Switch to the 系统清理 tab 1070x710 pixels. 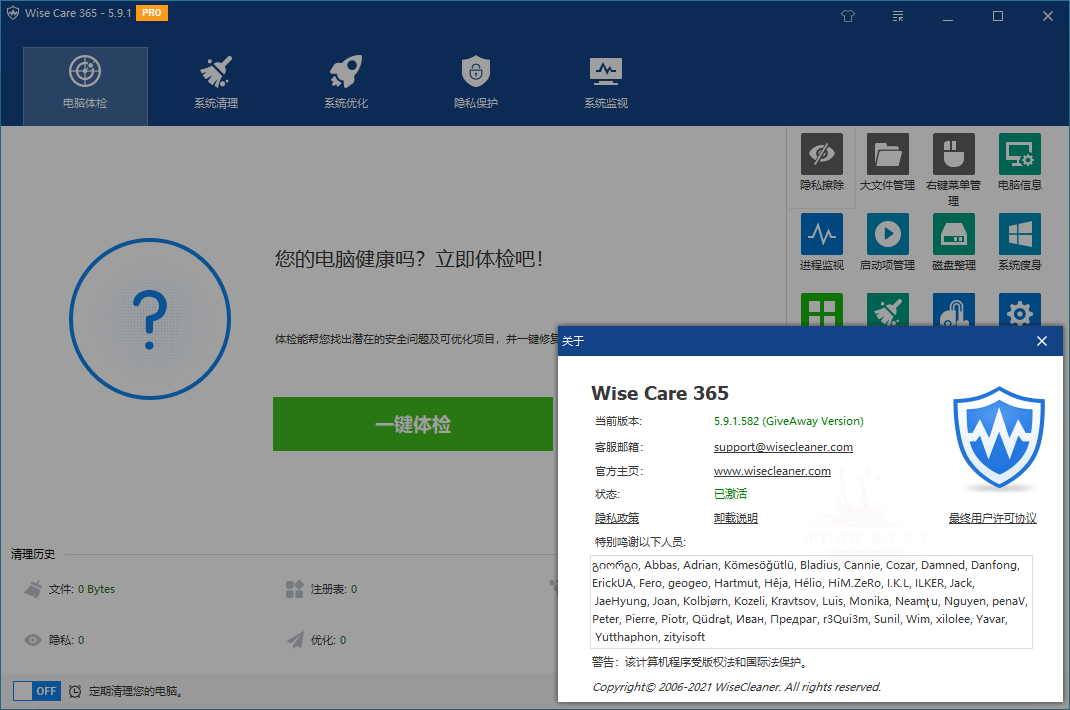216,84
